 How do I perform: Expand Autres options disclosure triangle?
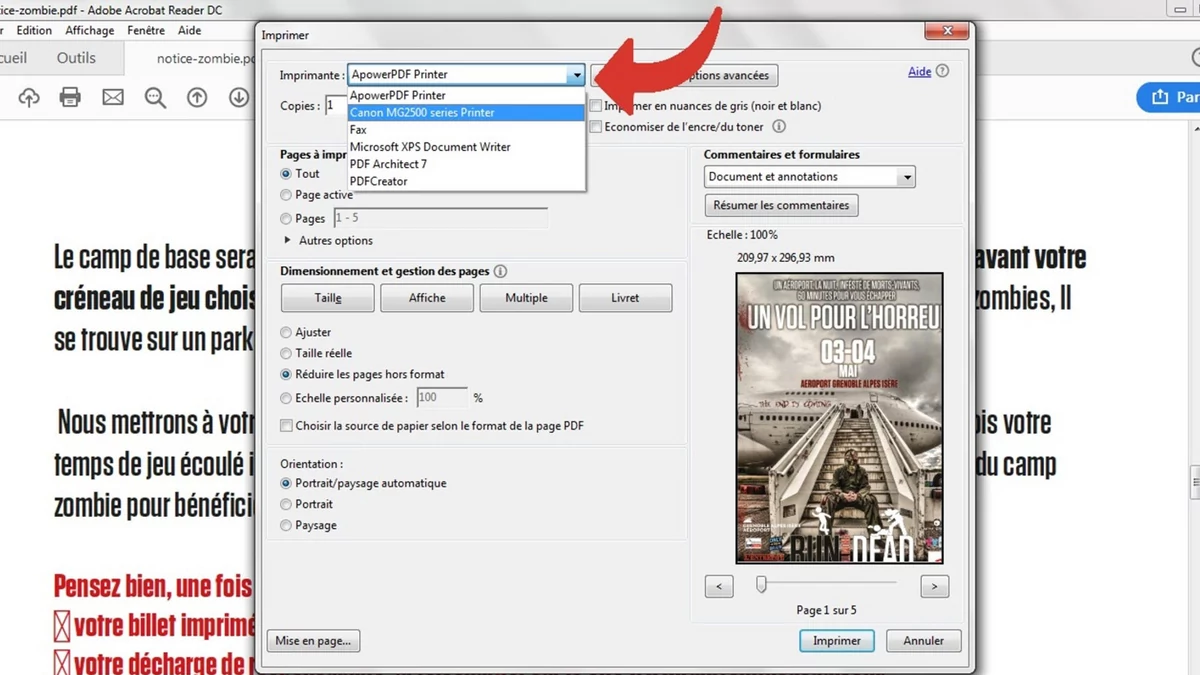(x=288, y=241)
